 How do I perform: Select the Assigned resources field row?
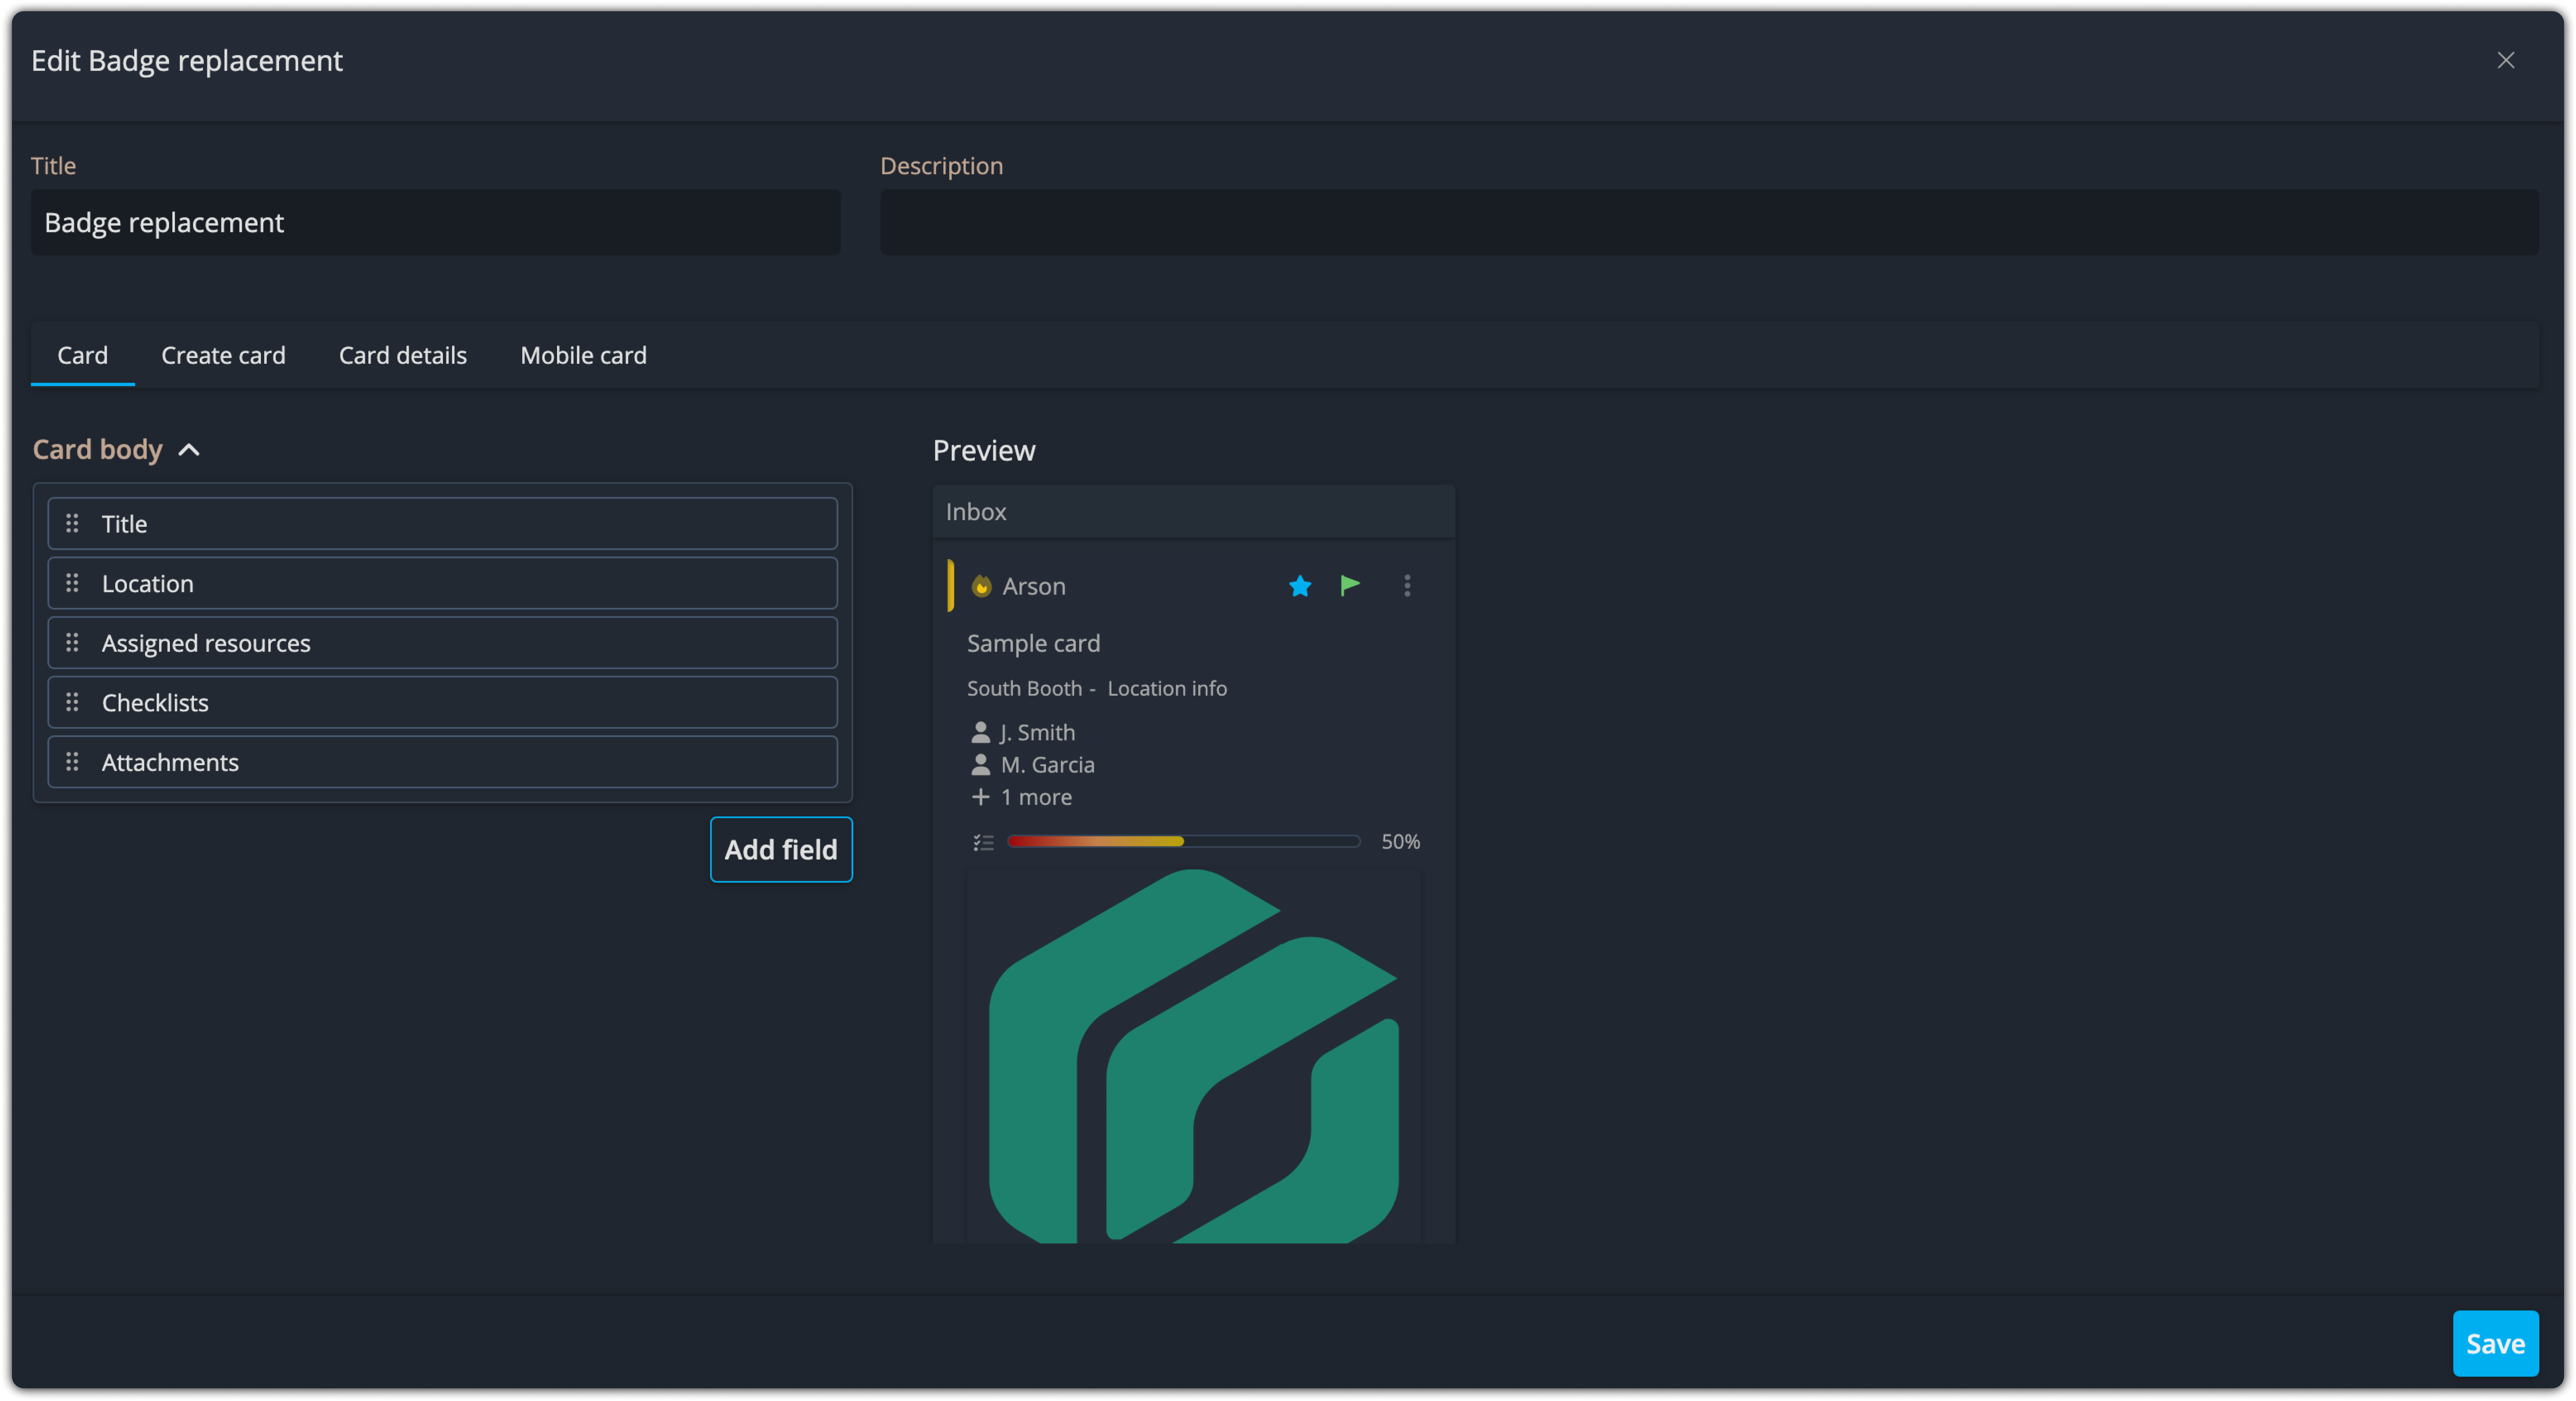point(442,642)
